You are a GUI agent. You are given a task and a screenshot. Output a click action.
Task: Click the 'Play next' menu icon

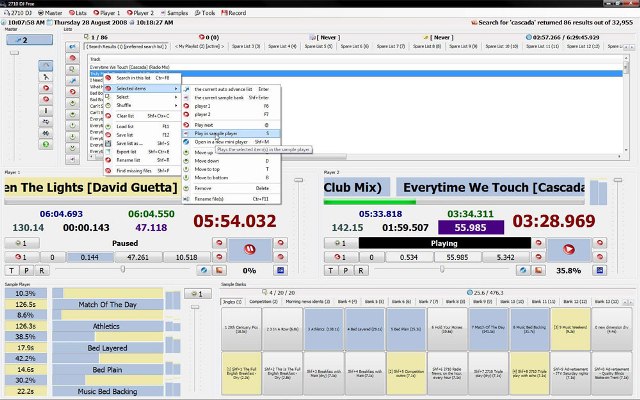pos(186,124)
